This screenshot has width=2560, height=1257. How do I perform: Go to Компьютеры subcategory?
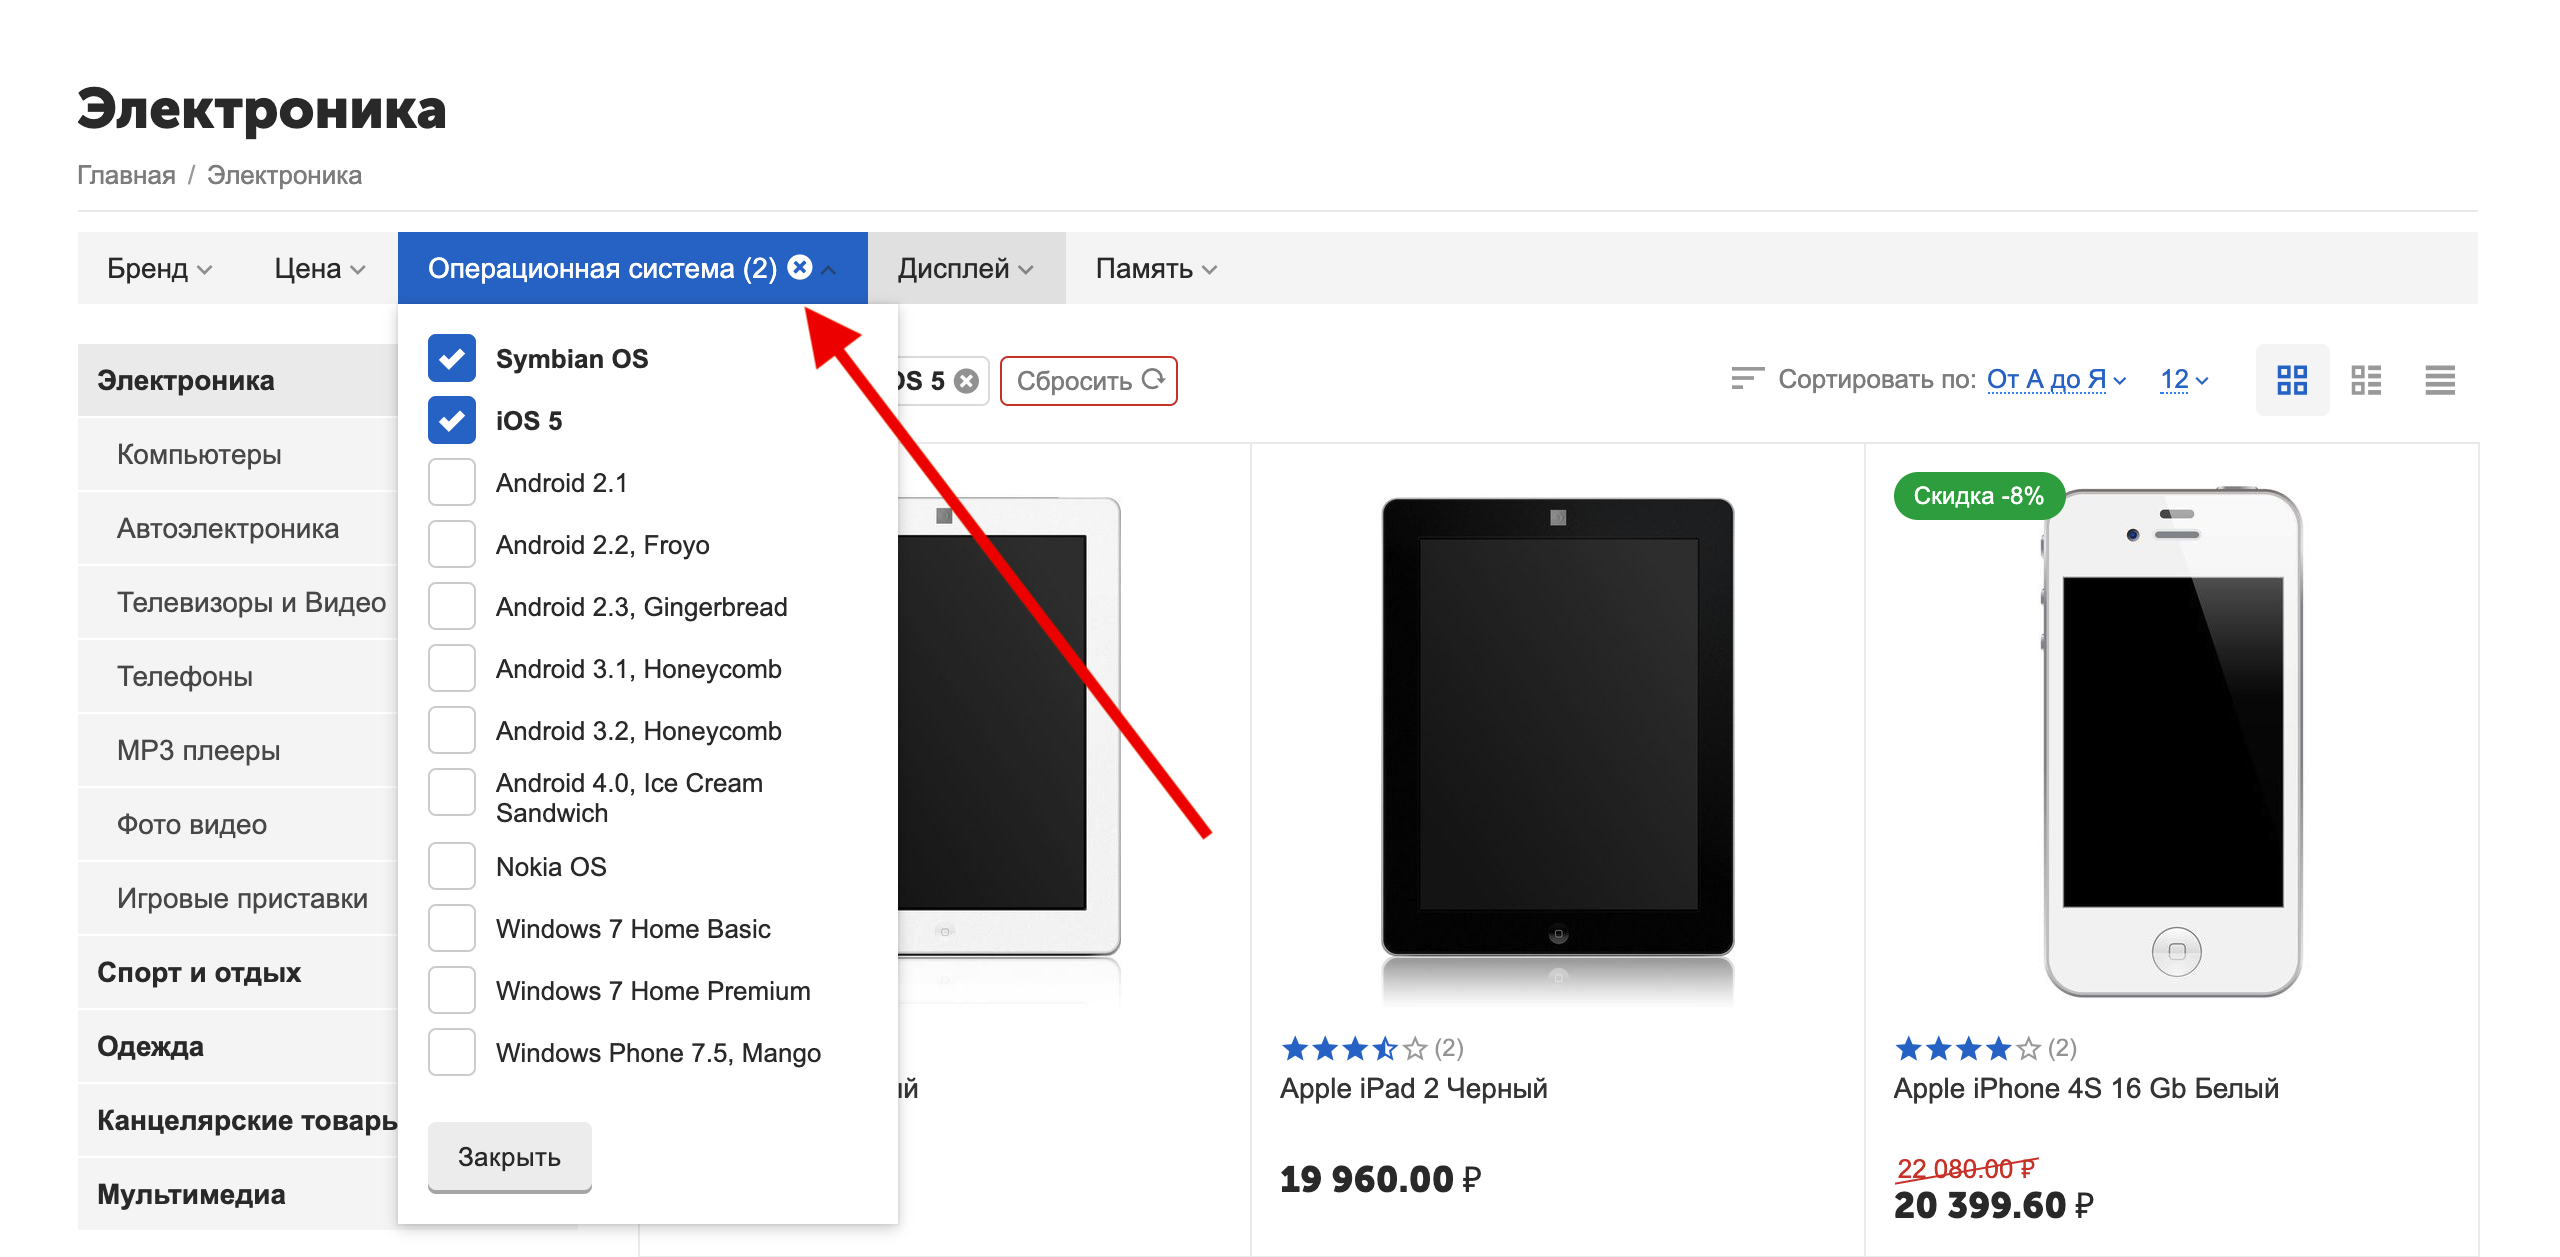click(238, 454)
